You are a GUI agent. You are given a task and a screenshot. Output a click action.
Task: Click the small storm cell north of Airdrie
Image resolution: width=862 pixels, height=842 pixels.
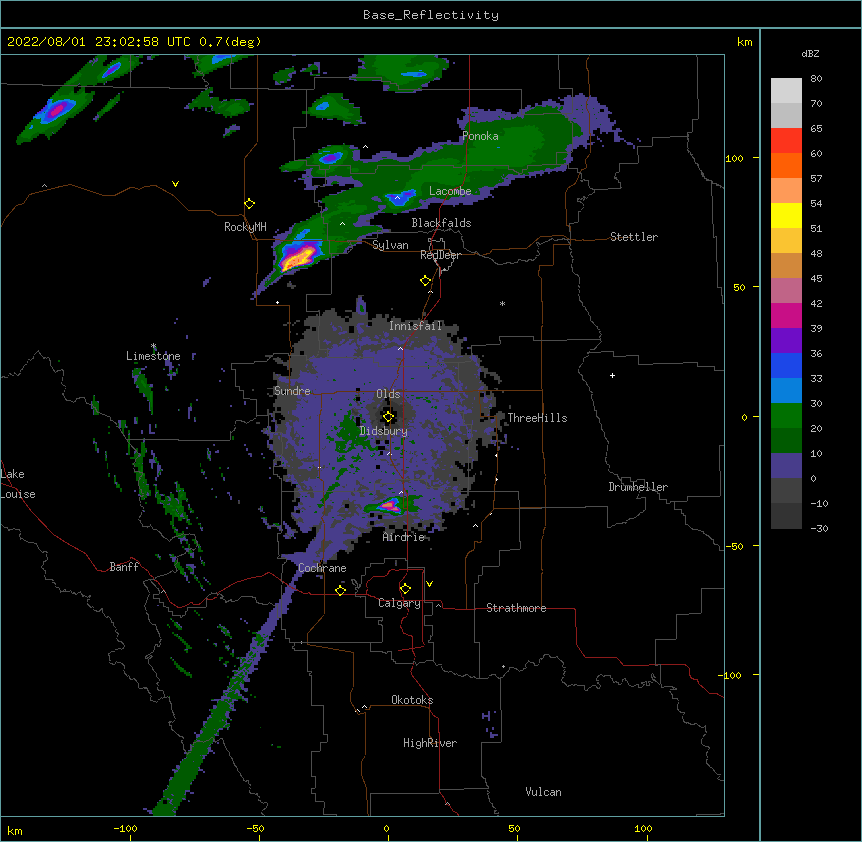click(x=391, y=505)
